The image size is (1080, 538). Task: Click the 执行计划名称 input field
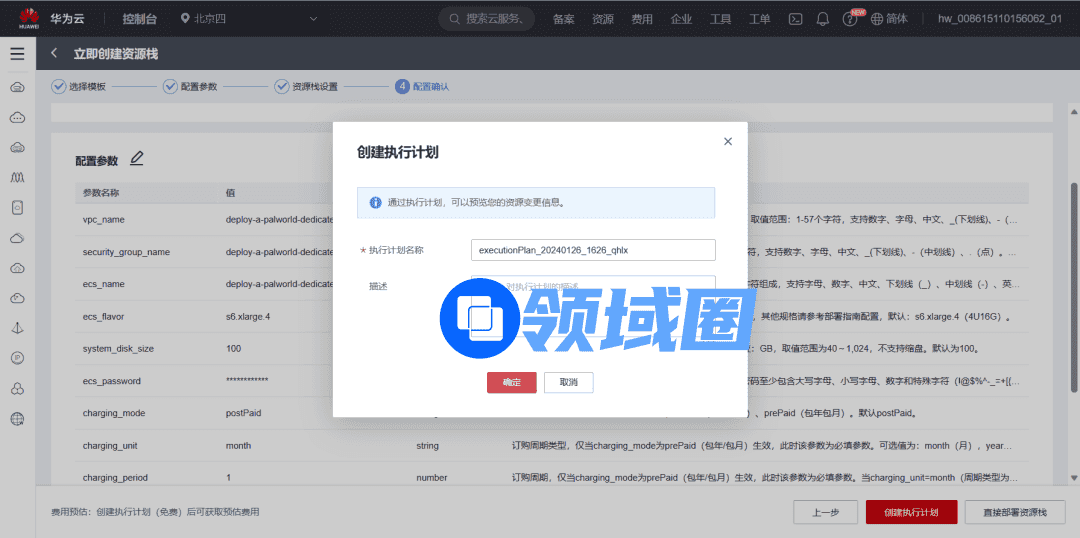593,250
